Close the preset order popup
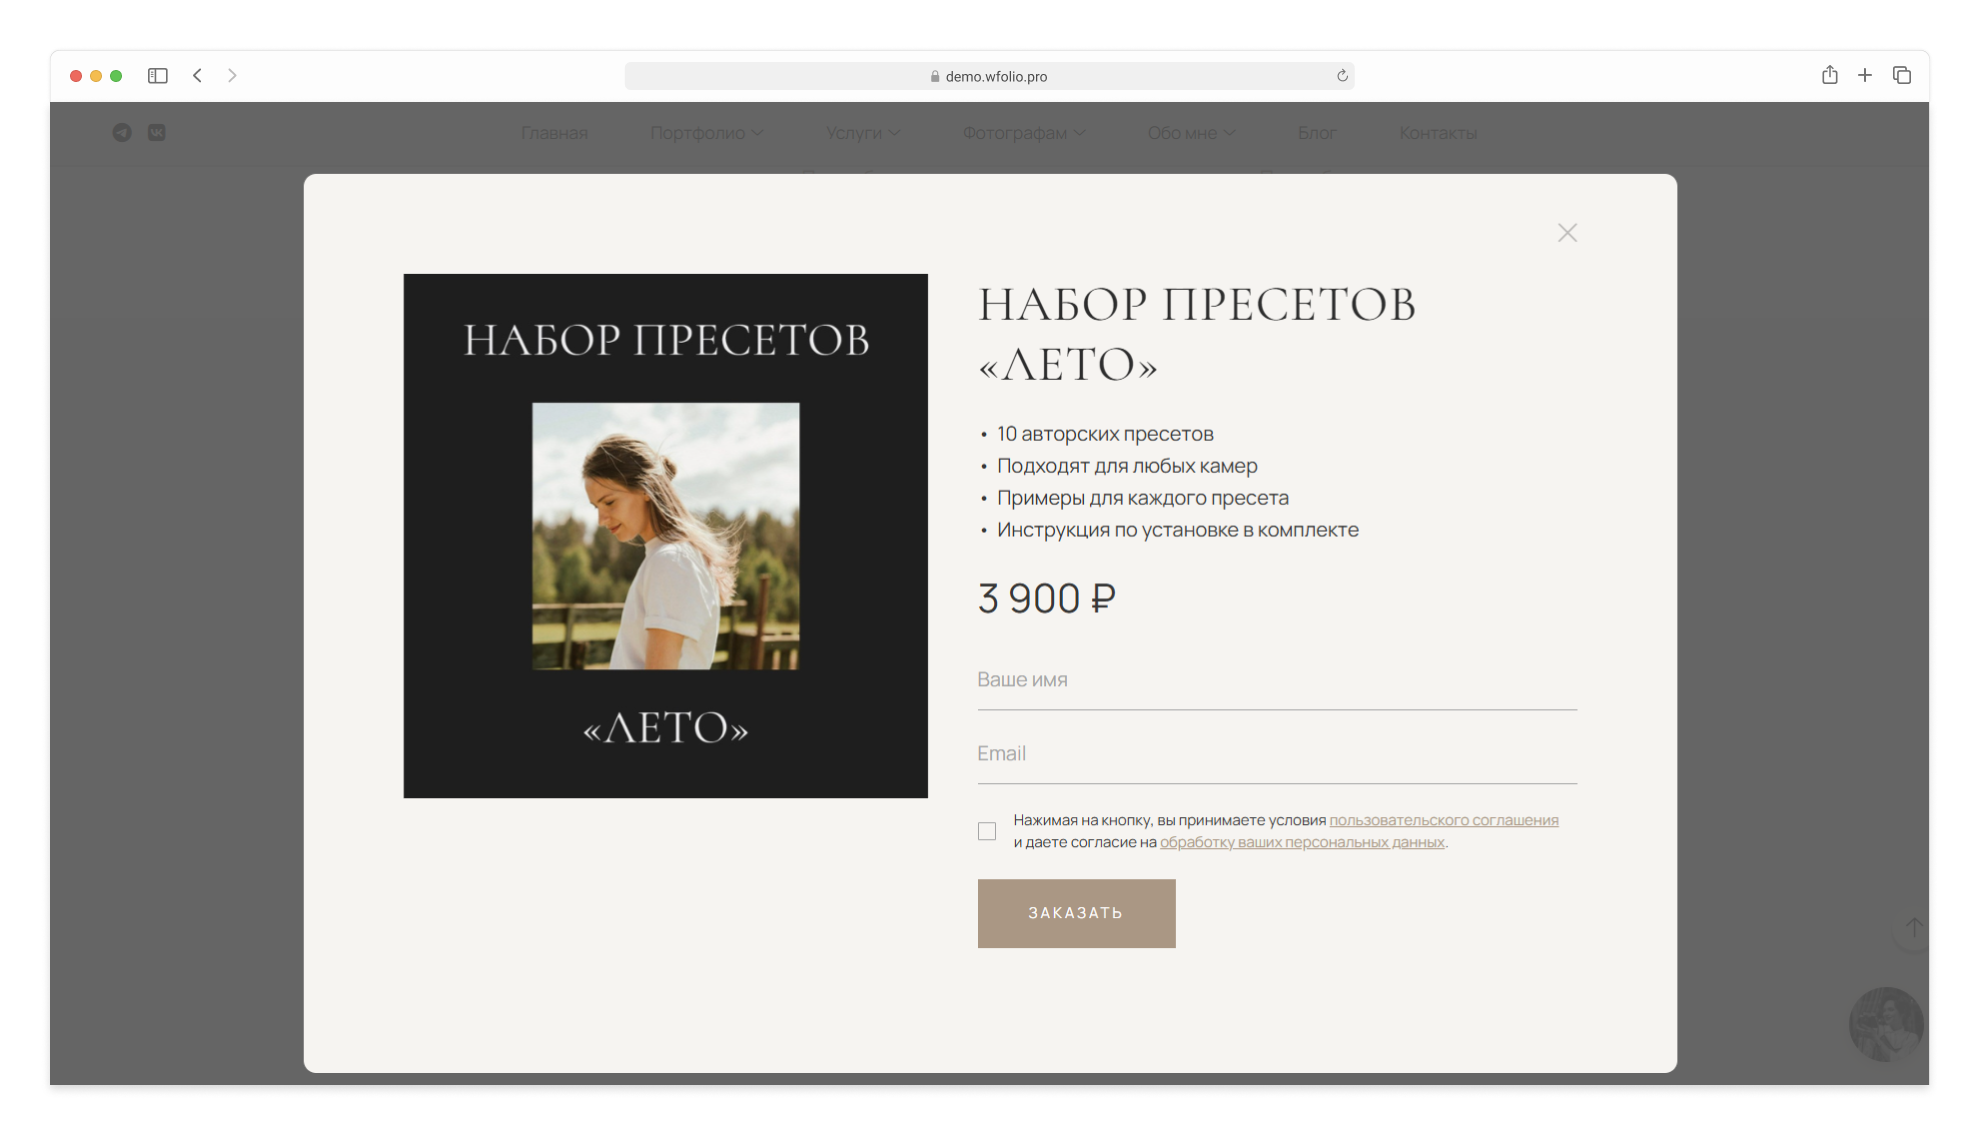Image resolution: width=1980 pixels, height=1135 pixels. point(1566,233)
